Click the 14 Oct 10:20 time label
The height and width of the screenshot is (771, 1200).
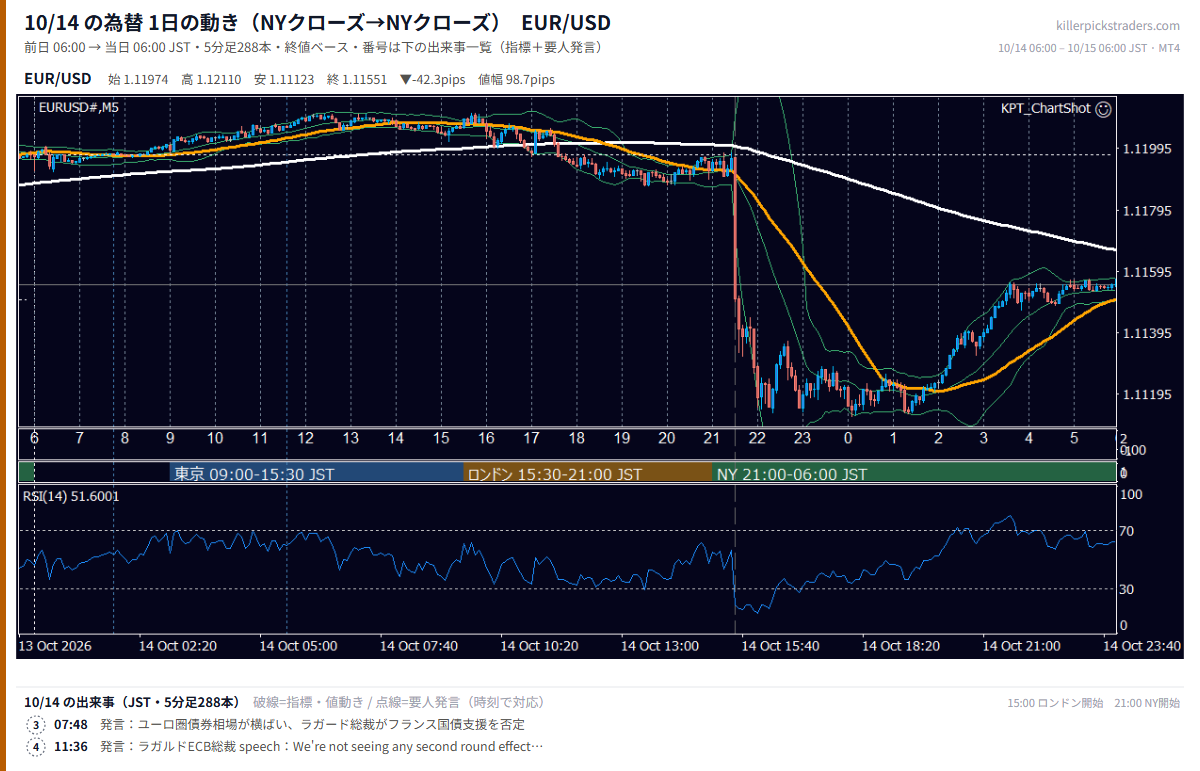tap(539, 646)
